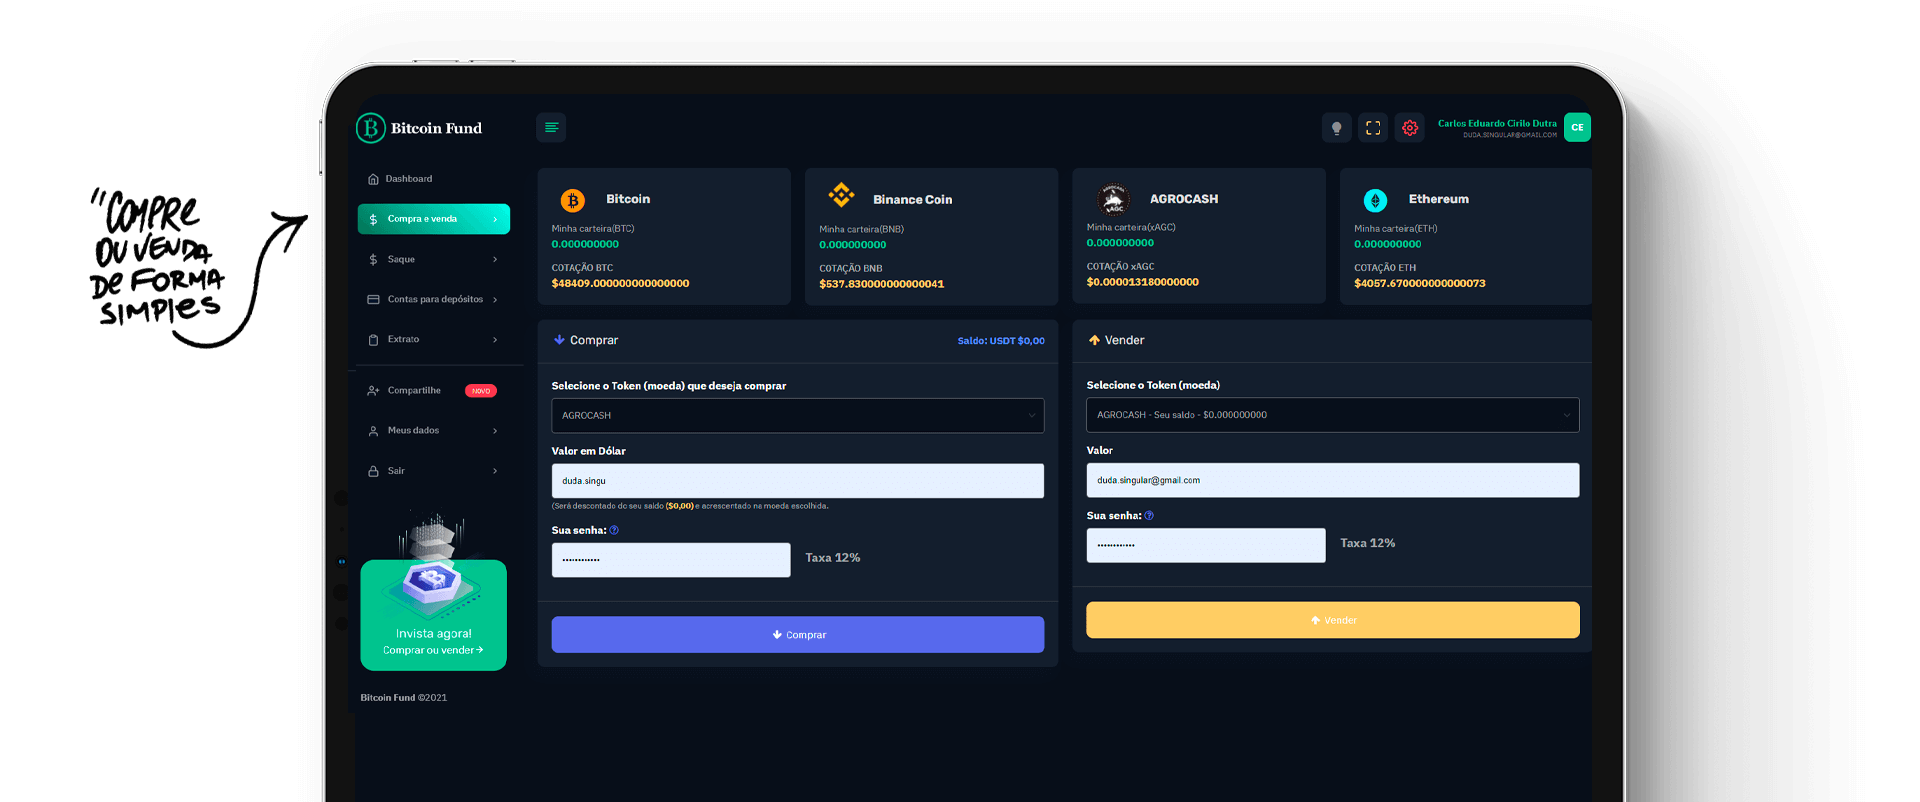Screen dimensions: 1920x802
Task: Click the fullscreen expand icon
Action: point(1373,128)
